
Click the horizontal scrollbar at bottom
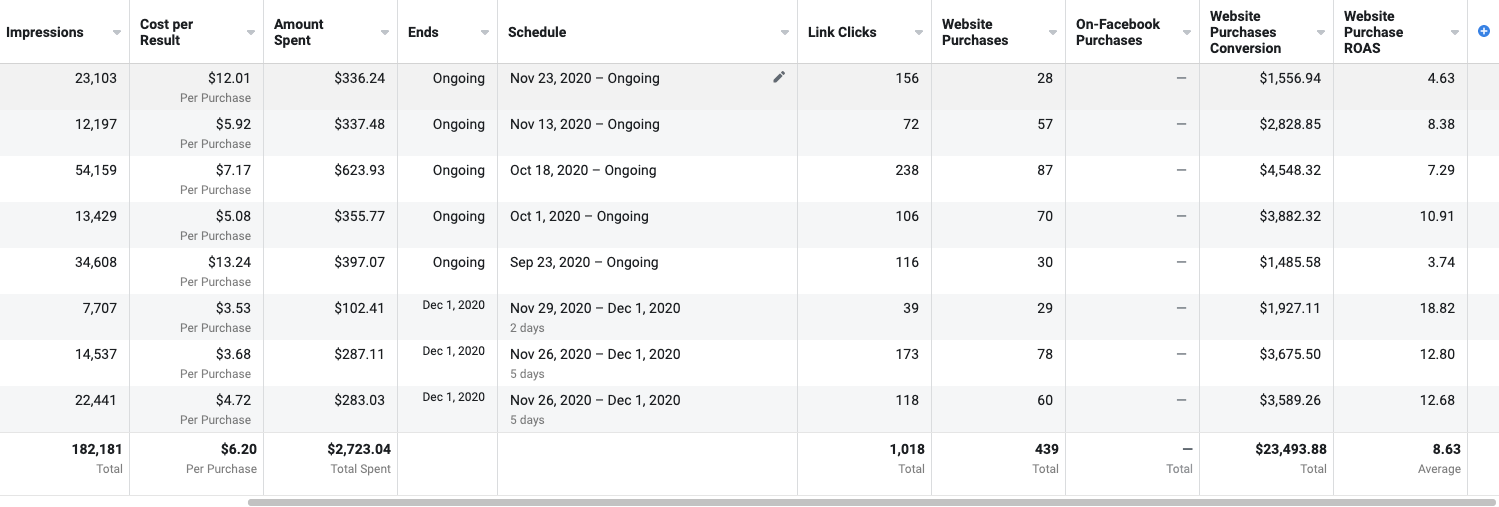pos(870,502)
